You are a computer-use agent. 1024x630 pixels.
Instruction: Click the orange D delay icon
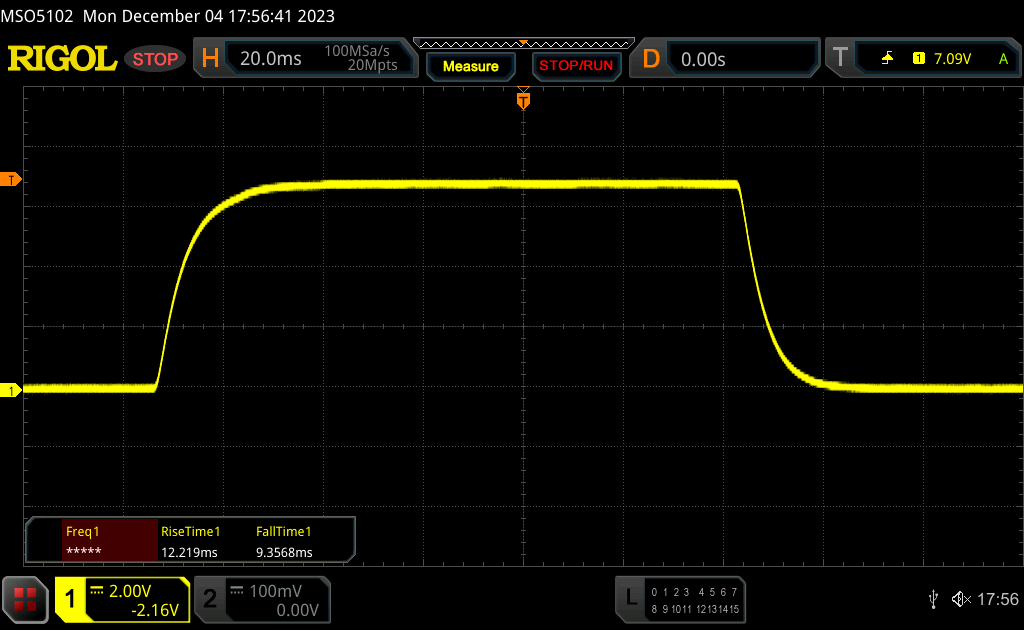pos(651,59)
